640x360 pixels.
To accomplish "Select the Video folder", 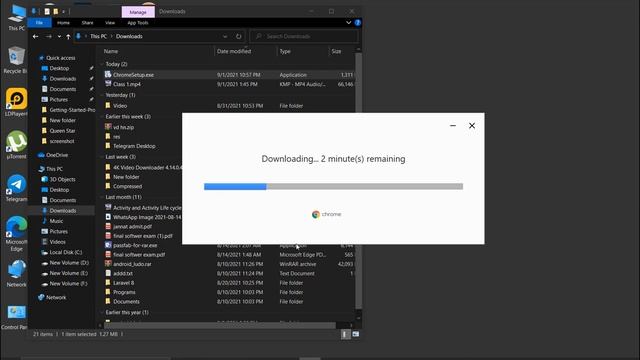I will click(x=120, y=106).
